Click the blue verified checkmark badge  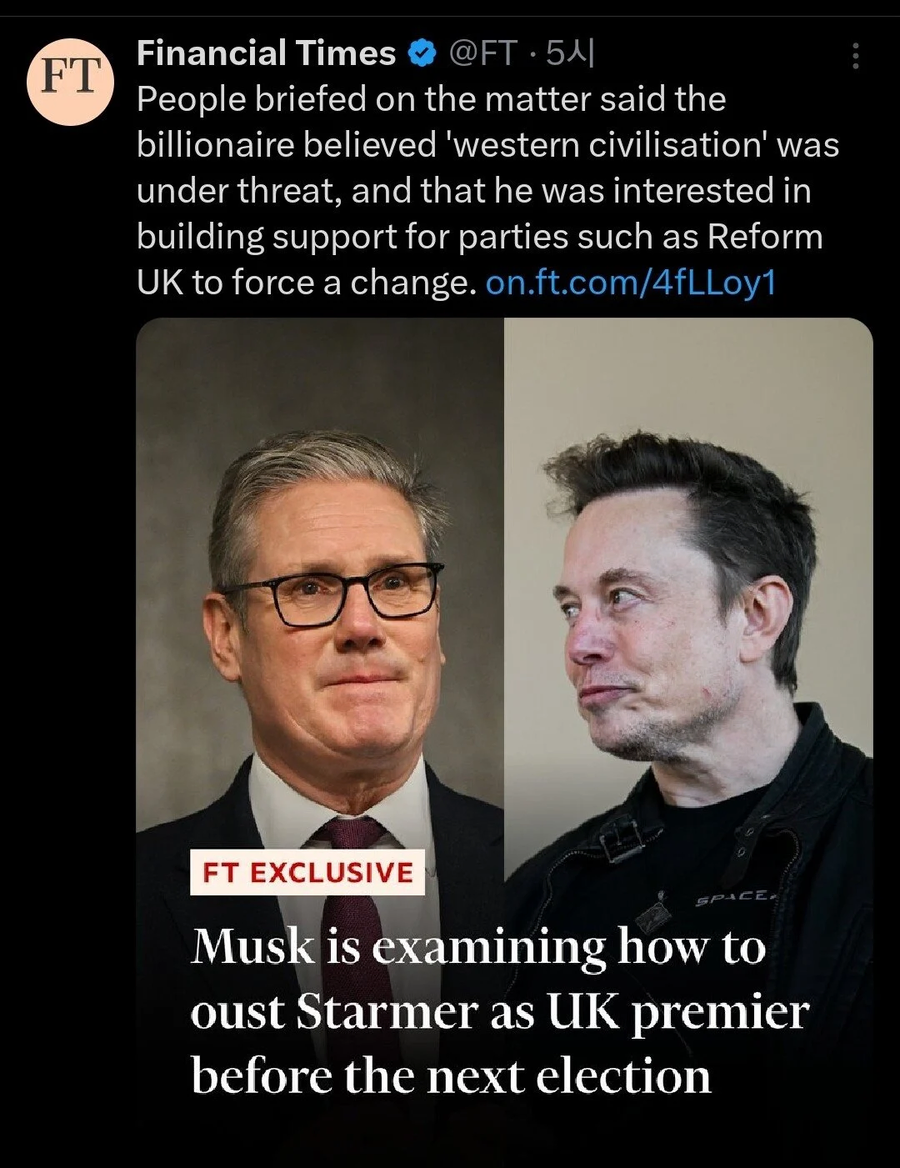click(421, 54)
